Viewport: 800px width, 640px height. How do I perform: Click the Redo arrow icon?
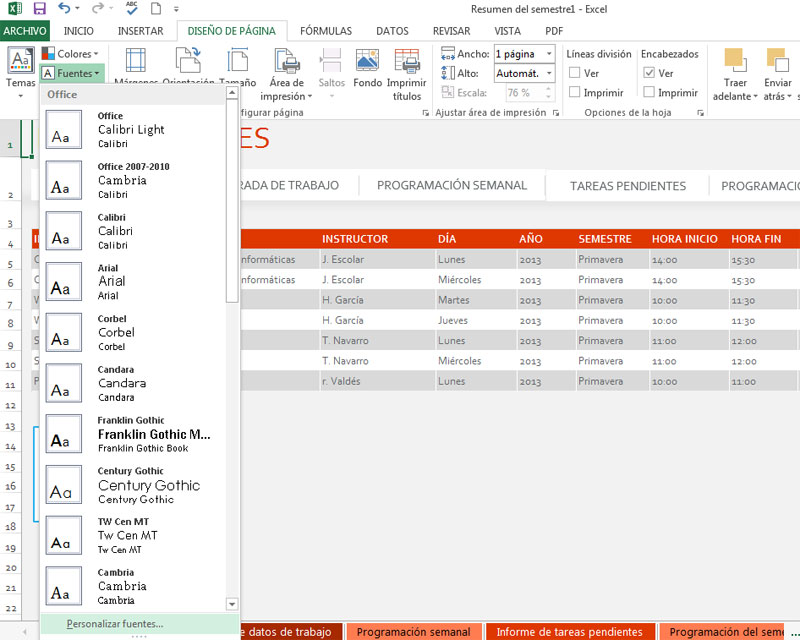(97, 8)
